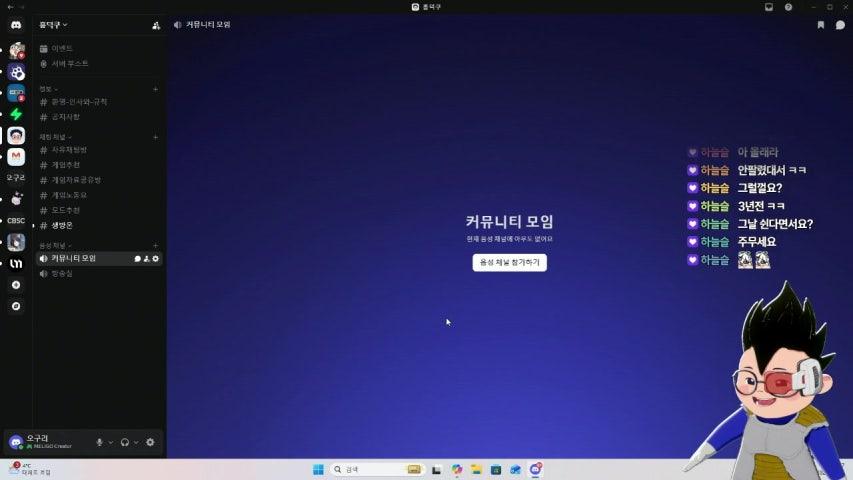Open Windows Start menu
Screen dimensions: 853x480
[x=318, y=469]
